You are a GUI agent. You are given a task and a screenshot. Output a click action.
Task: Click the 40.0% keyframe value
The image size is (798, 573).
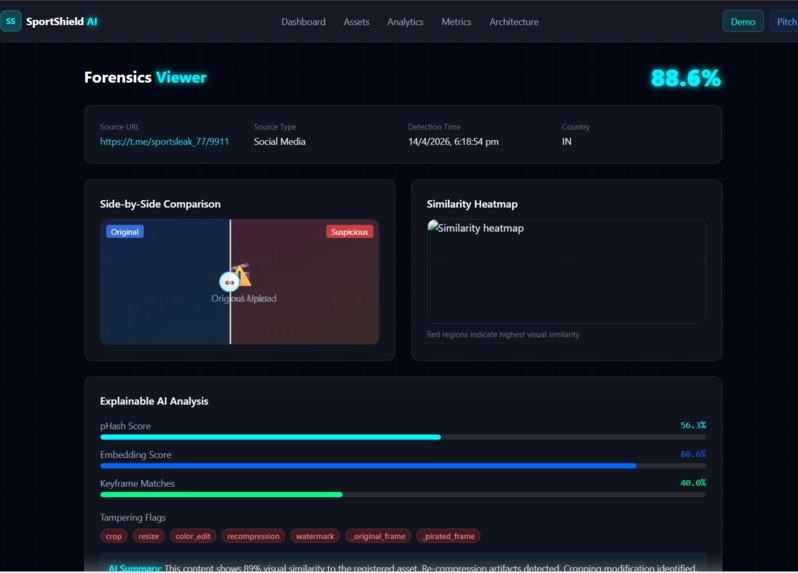(693, 482)
